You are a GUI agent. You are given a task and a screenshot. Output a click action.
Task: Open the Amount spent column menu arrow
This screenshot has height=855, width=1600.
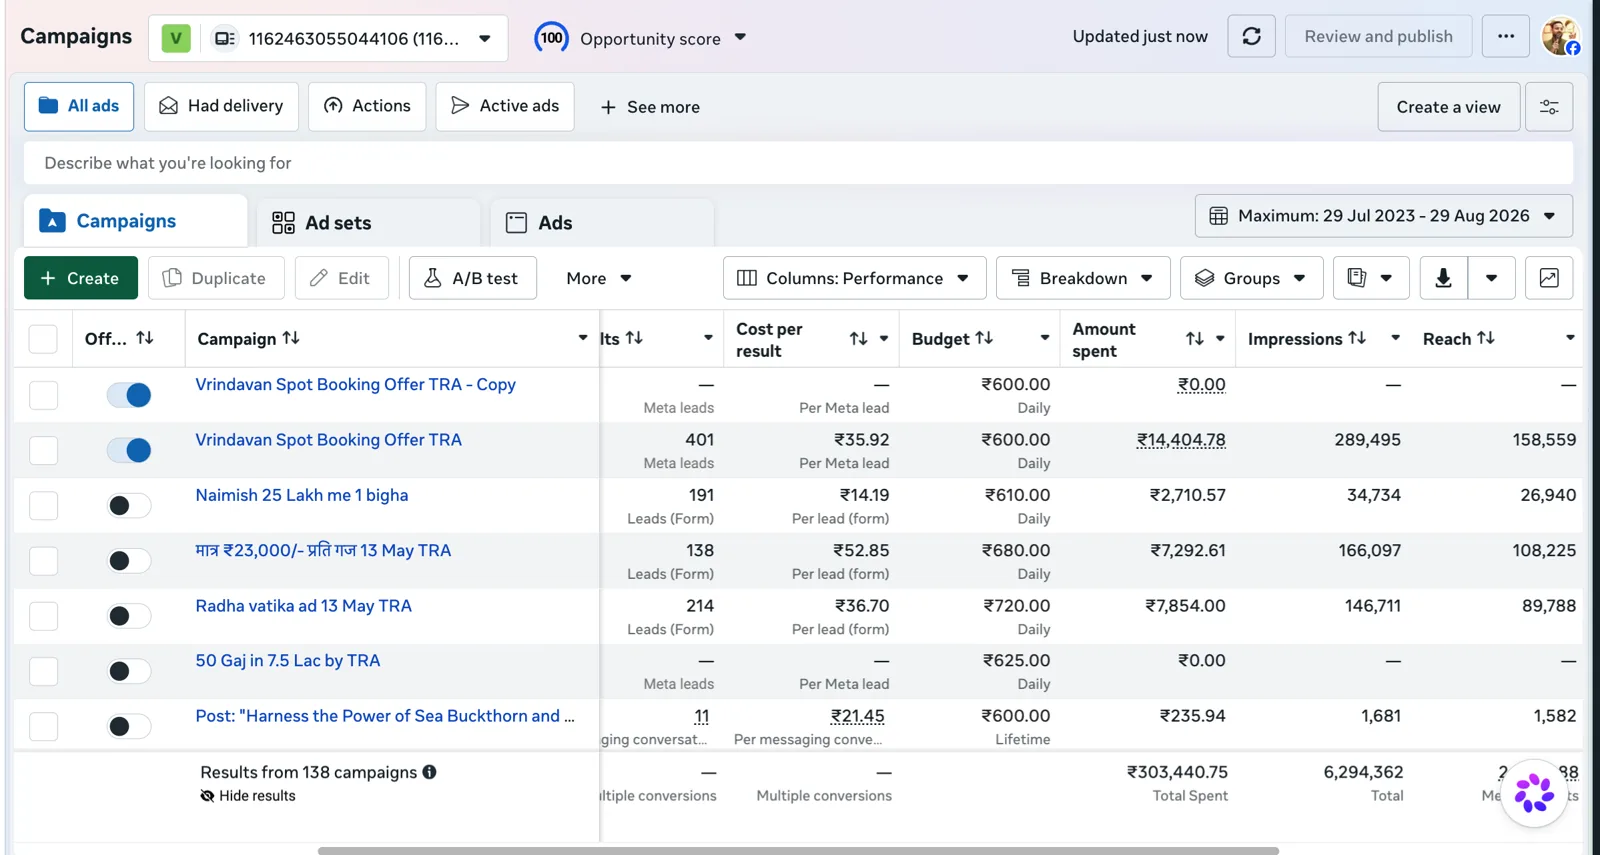coord(1220,339)
